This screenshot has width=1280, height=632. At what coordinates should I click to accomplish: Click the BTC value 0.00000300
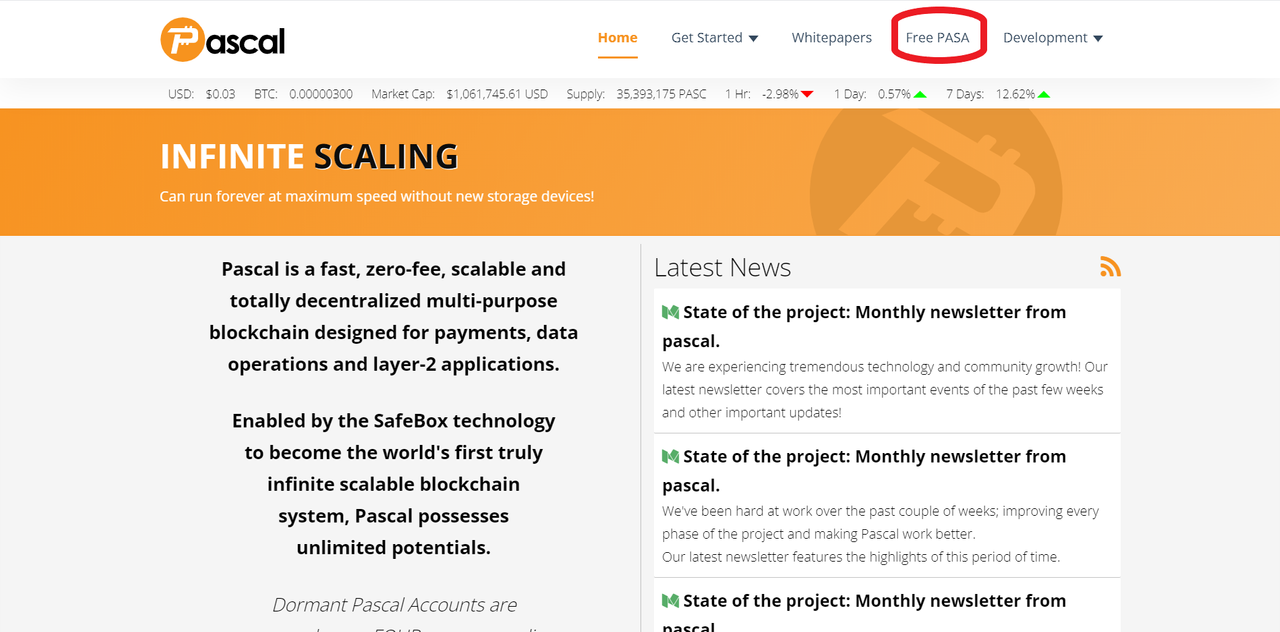tap(321, 94)
